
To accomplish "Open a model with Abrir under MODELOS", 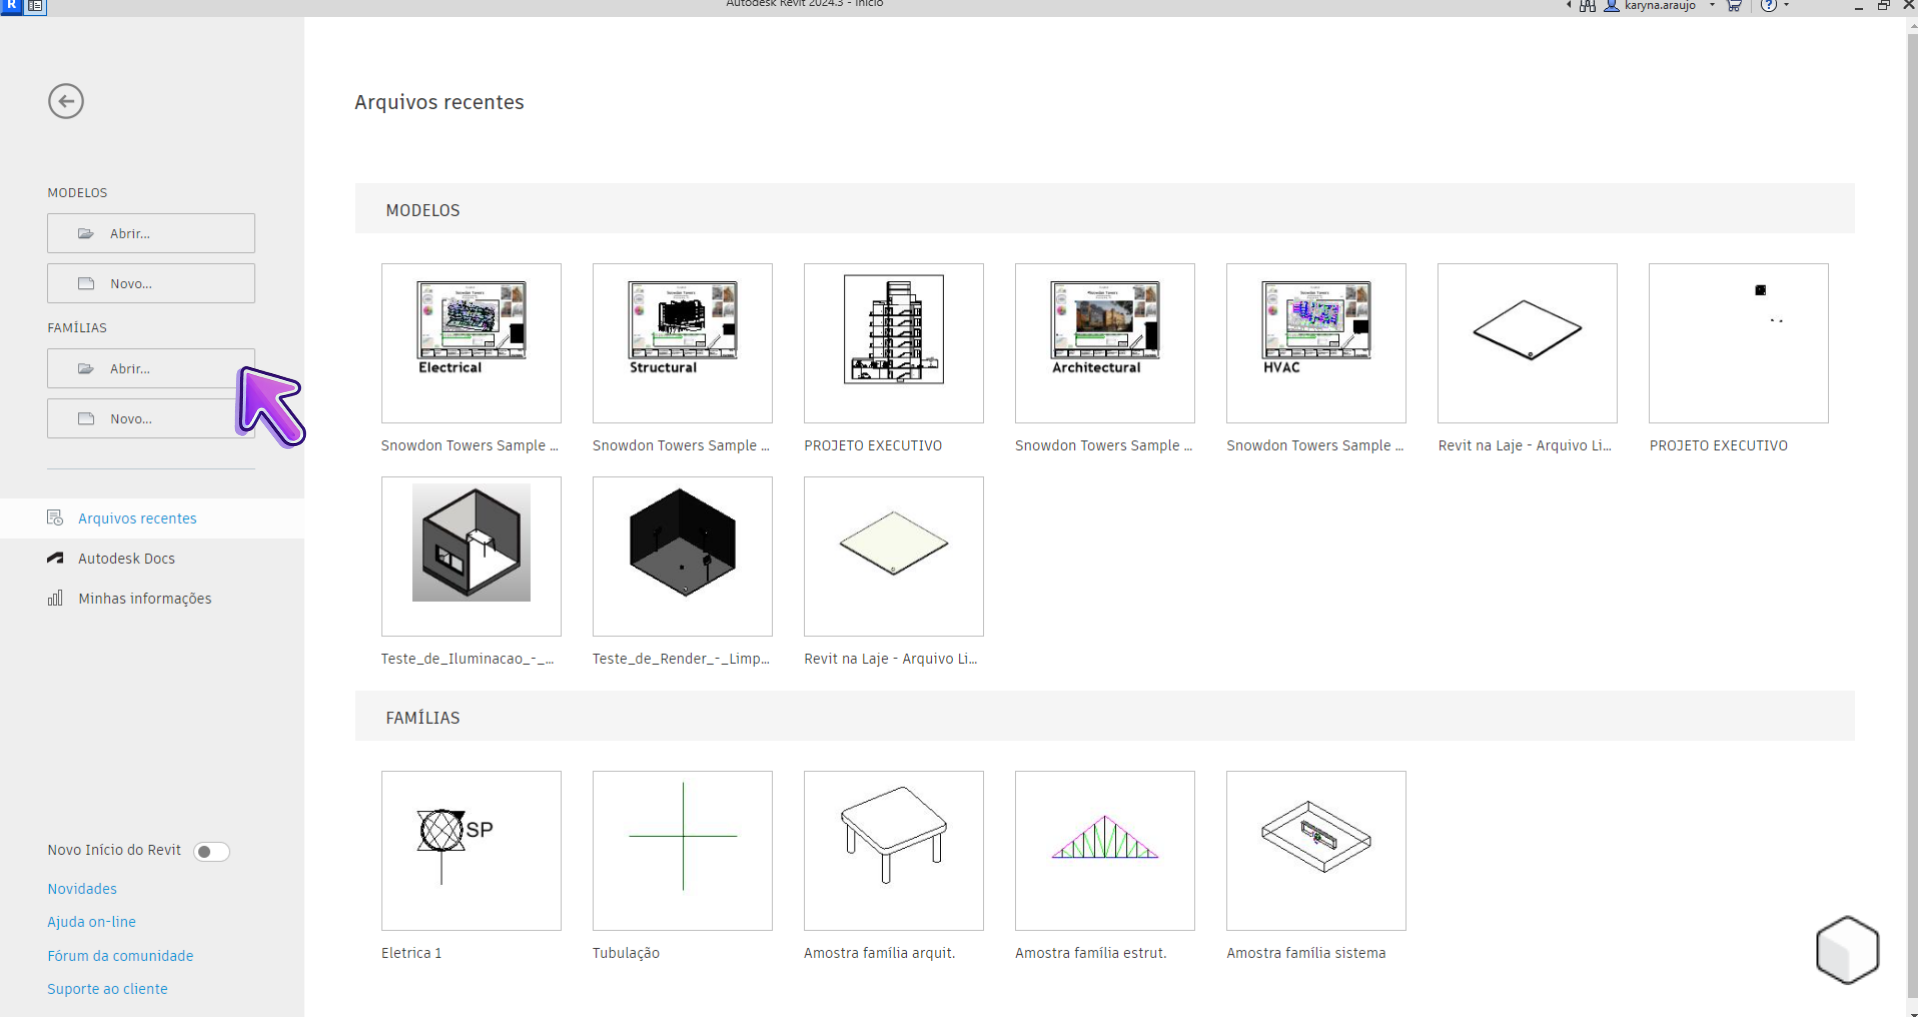I will point(151,233).
